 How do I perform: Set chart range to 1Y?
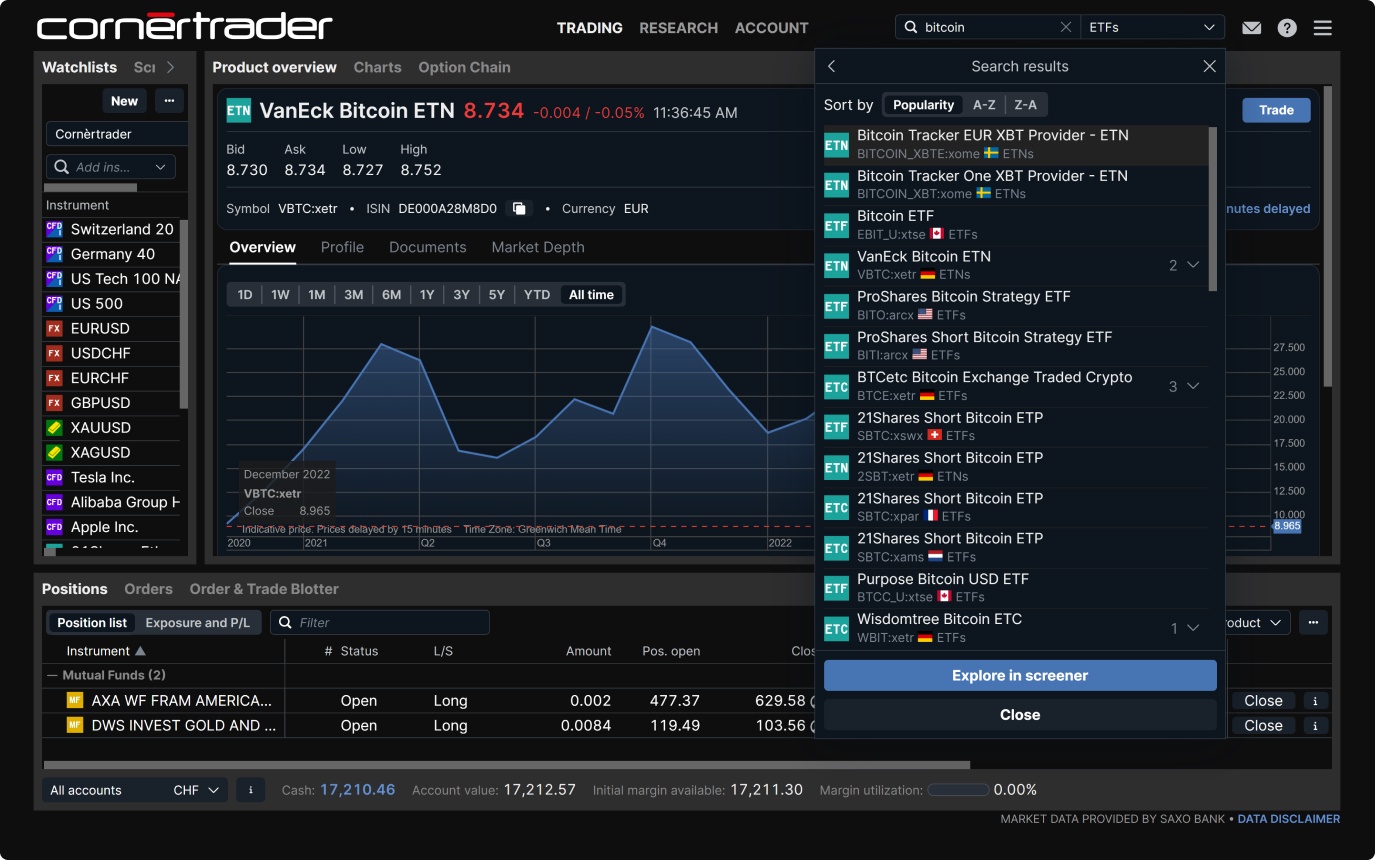(427, 295)
